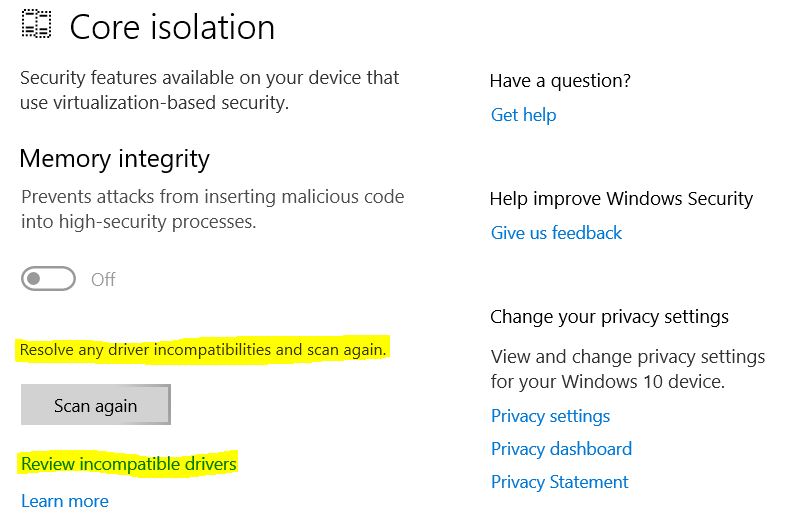The width and height of the screenshot is (785, 520).
Task: Click the Change your privacy settings heading
Action: click(609, 317)
